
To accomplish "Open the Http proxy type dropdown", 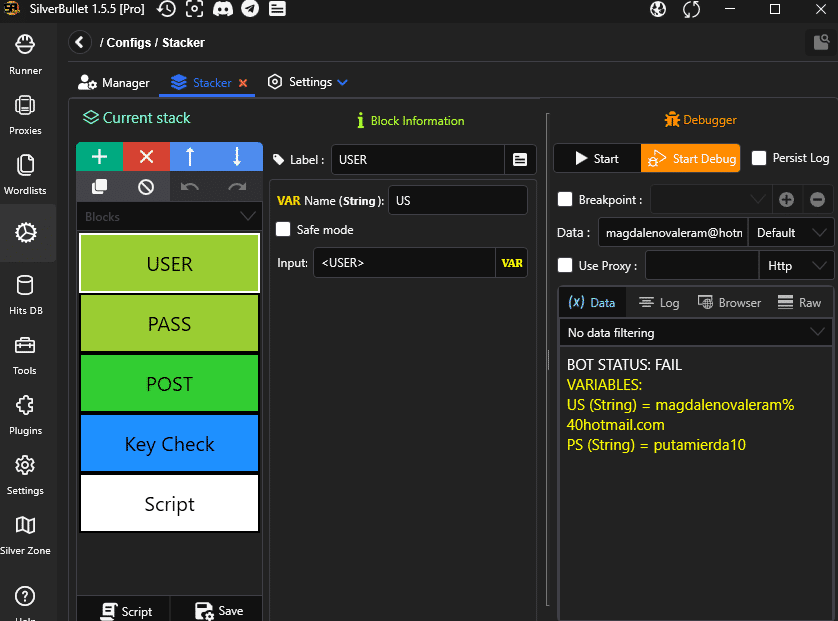I will pyautogui.click(x=796, y=265).
